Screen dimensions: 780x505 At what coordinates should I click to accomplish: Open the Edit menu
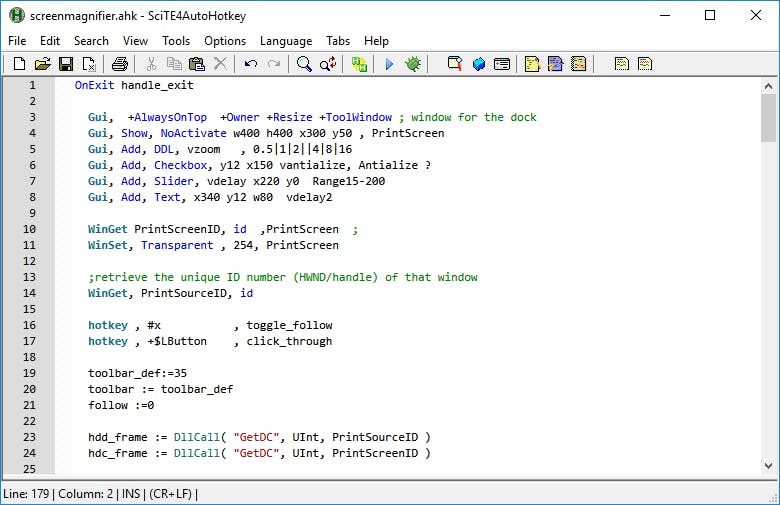pos(50,41)
